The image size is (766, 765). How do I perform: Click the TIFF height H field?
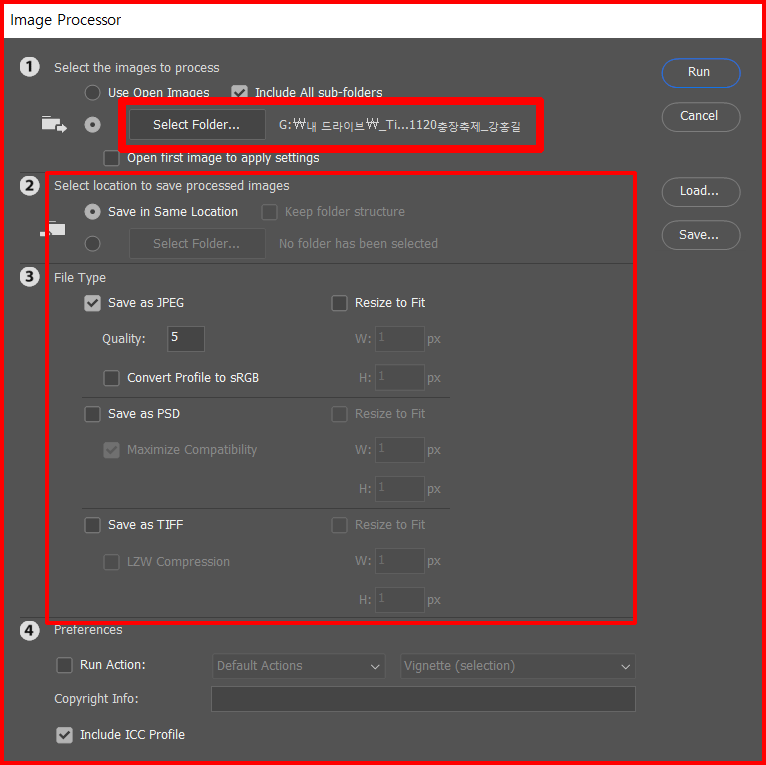click(x=400, y=599)
